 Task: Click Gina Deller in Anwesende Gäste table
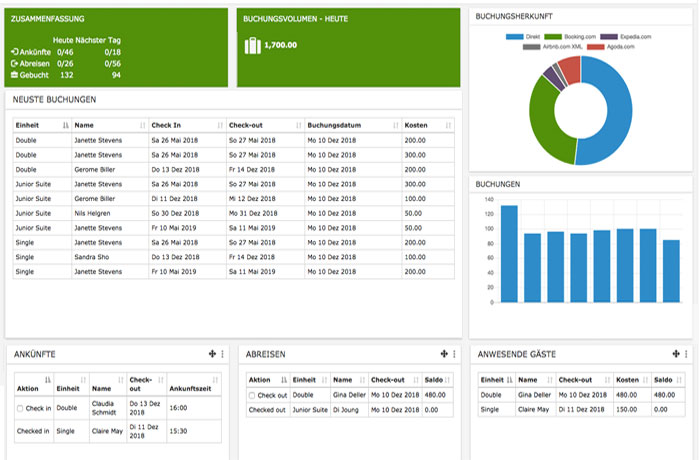coord(534,395)
